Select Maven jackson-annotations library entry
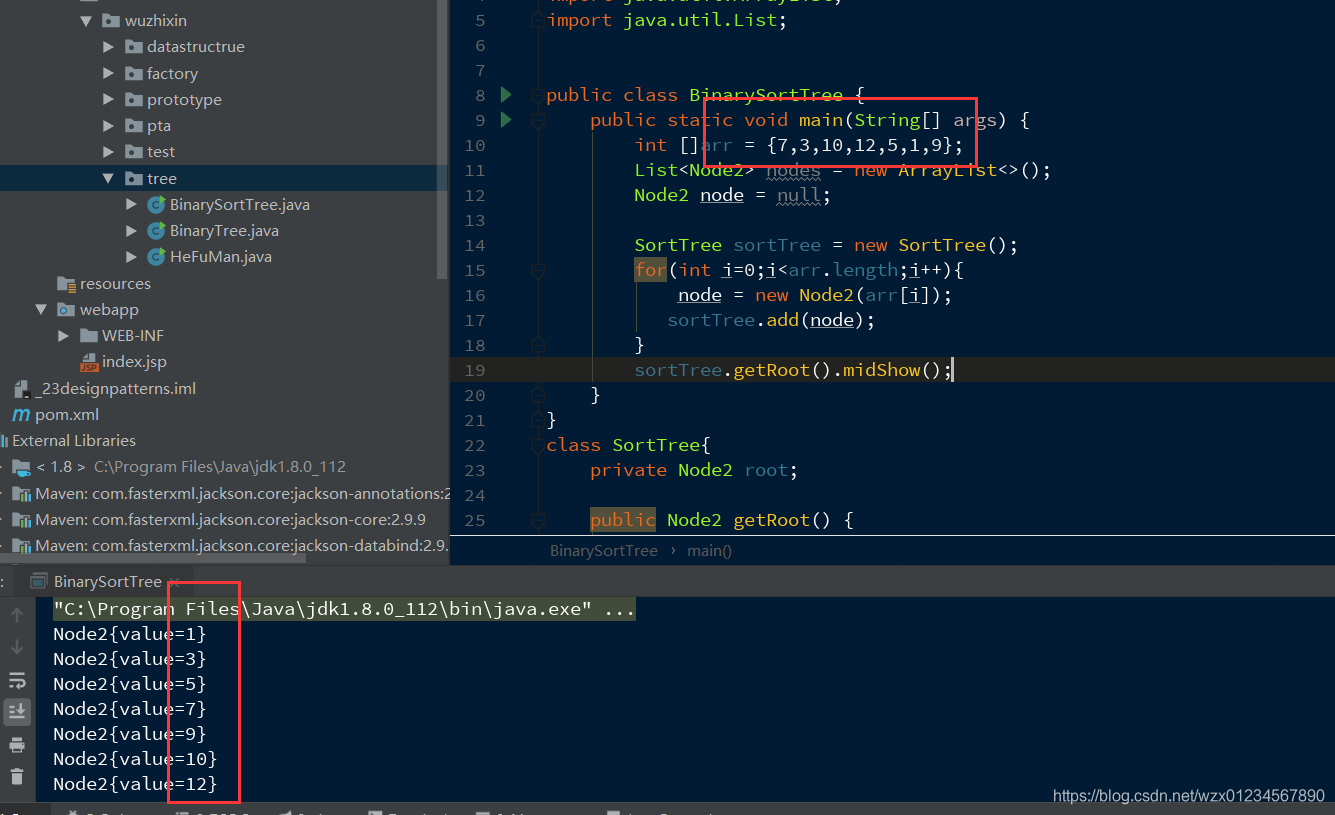Screen dimensions: 1335x815 tap(242, 494)
